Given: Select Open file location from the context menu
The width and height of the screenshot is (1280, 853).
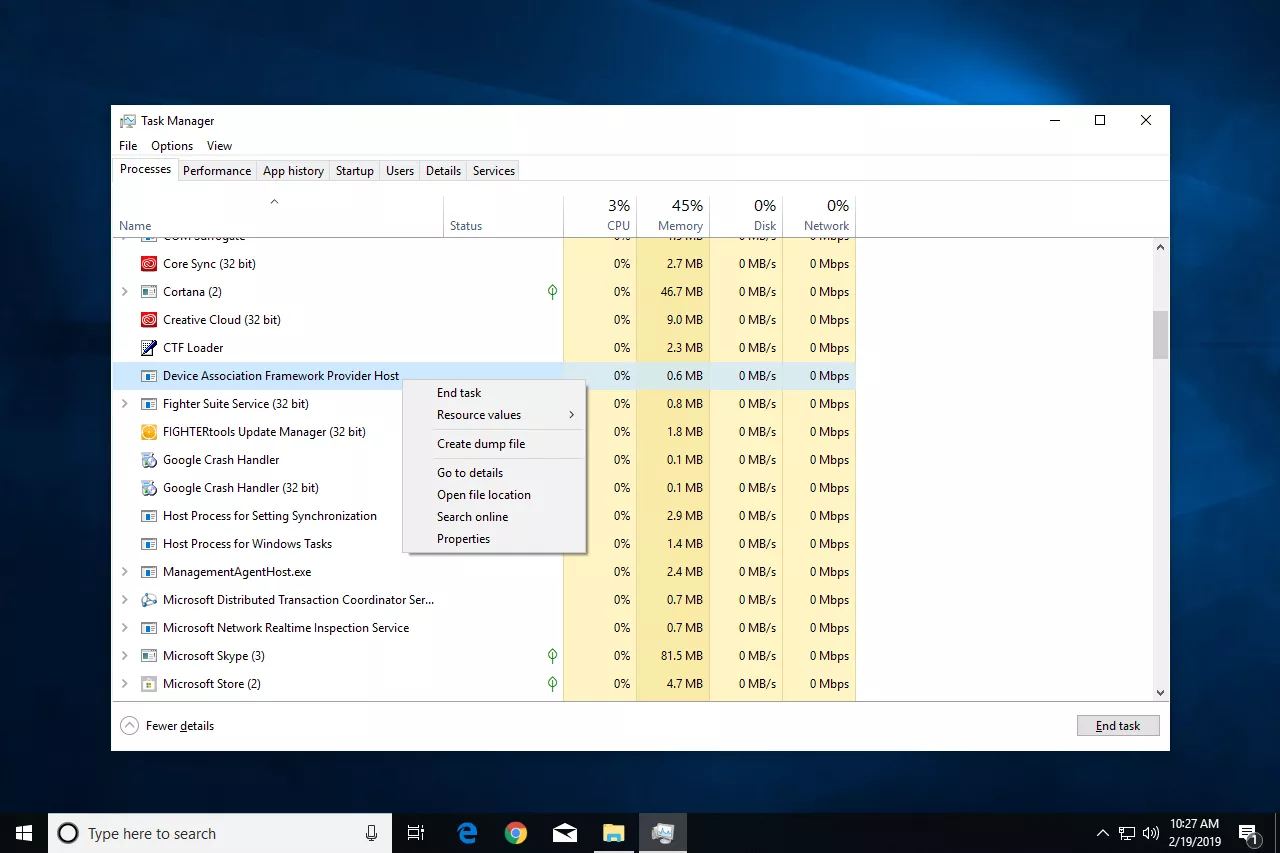Looking at the screenshot, I should point(494,495).
